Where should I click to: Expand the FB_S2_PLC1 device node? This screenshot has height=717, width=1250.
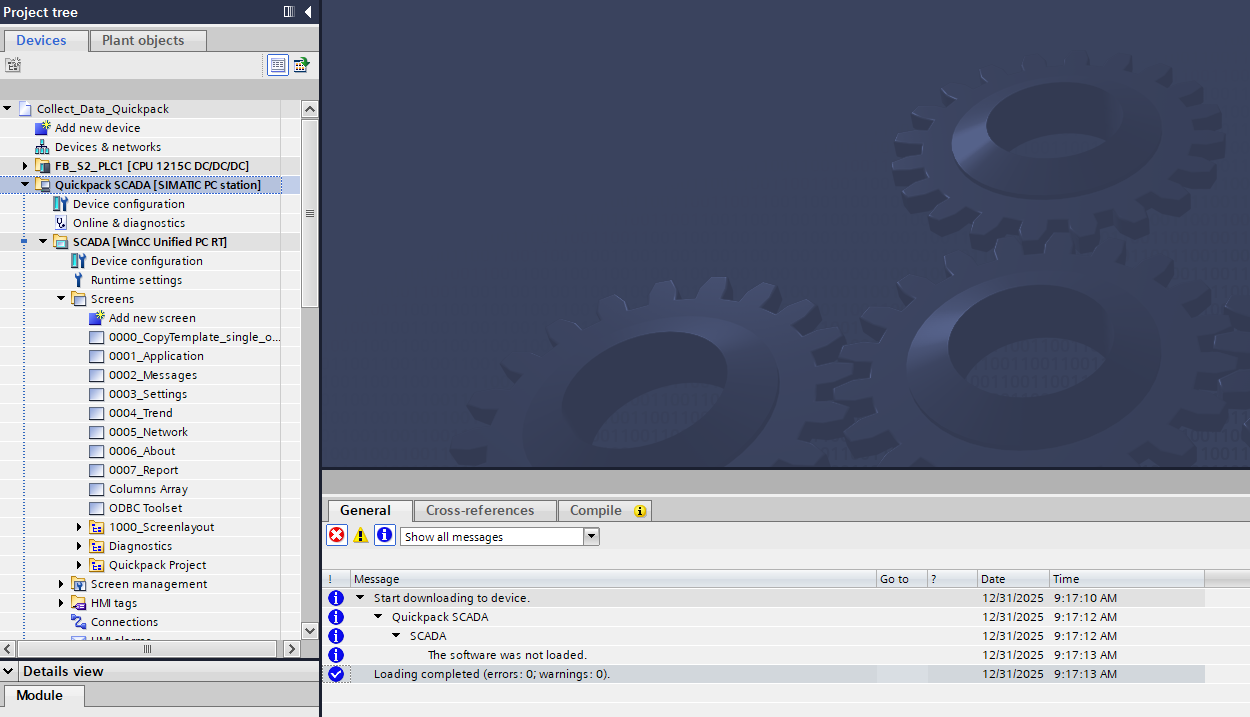(x=26, y=166)
